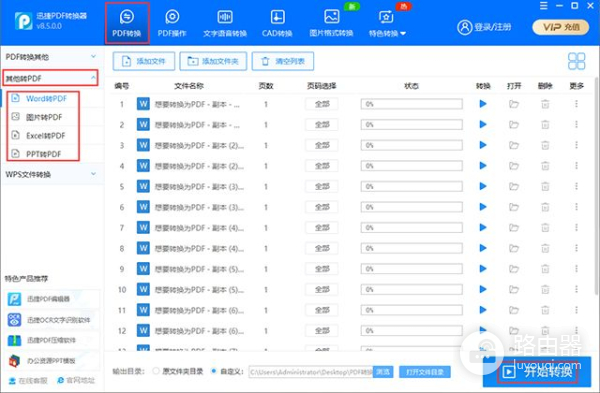Switch to grid thumbnail view icon
Image resolution: width=600 pixels, height=393 pixels.
[576, 61]
